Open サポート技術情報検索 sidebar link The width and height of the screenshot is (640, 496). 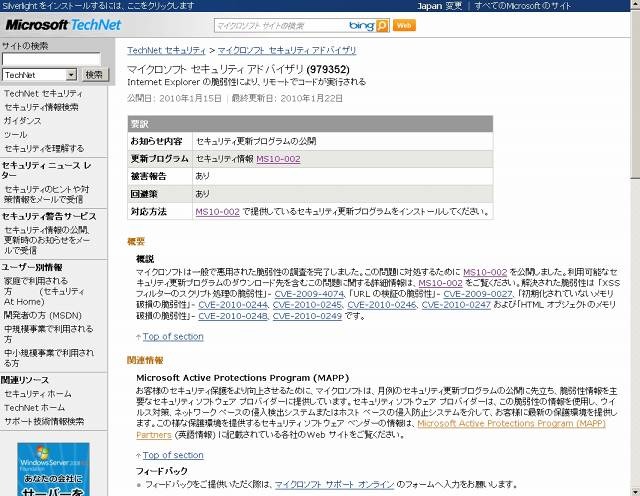44,421
